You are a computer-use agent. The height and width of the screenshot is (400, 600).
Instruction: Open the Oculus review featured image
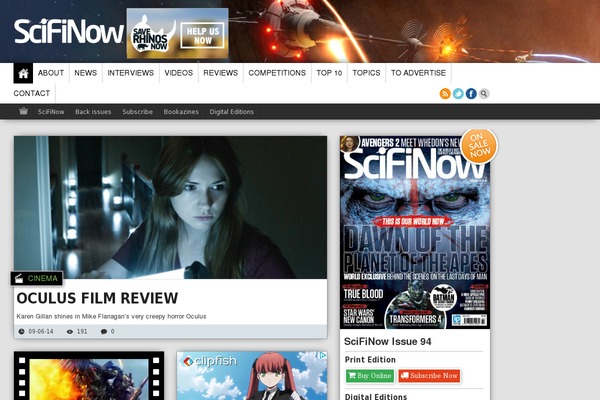pyautogui.click(x=171, y=207)
